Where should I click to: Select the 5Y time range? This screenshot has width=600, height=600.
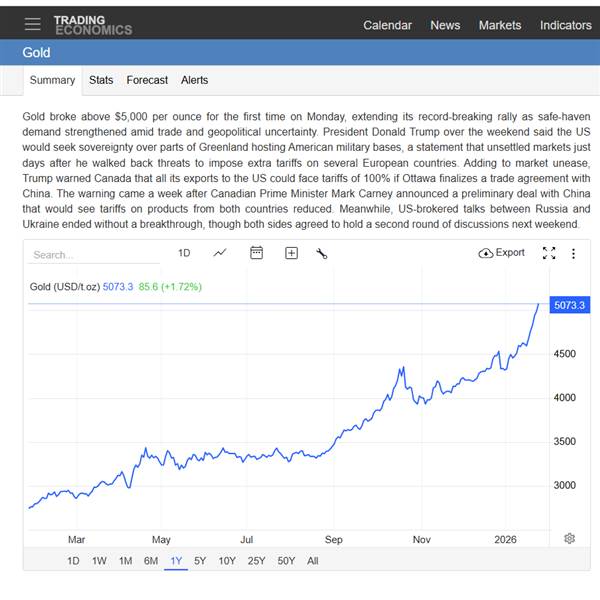200,561
